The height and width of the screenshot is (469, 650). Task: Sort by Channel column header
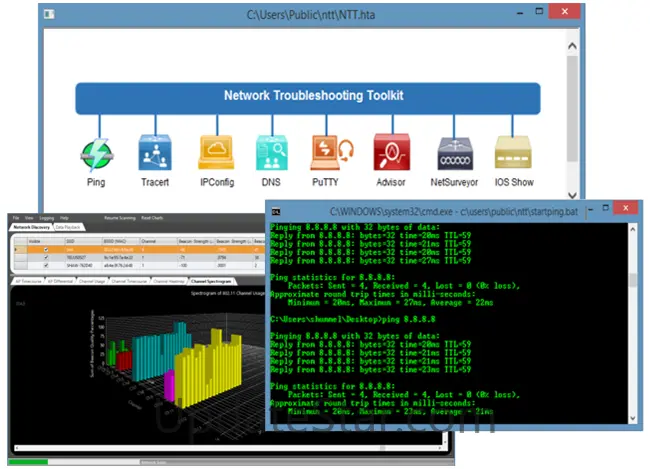click(x=158, y=241)
